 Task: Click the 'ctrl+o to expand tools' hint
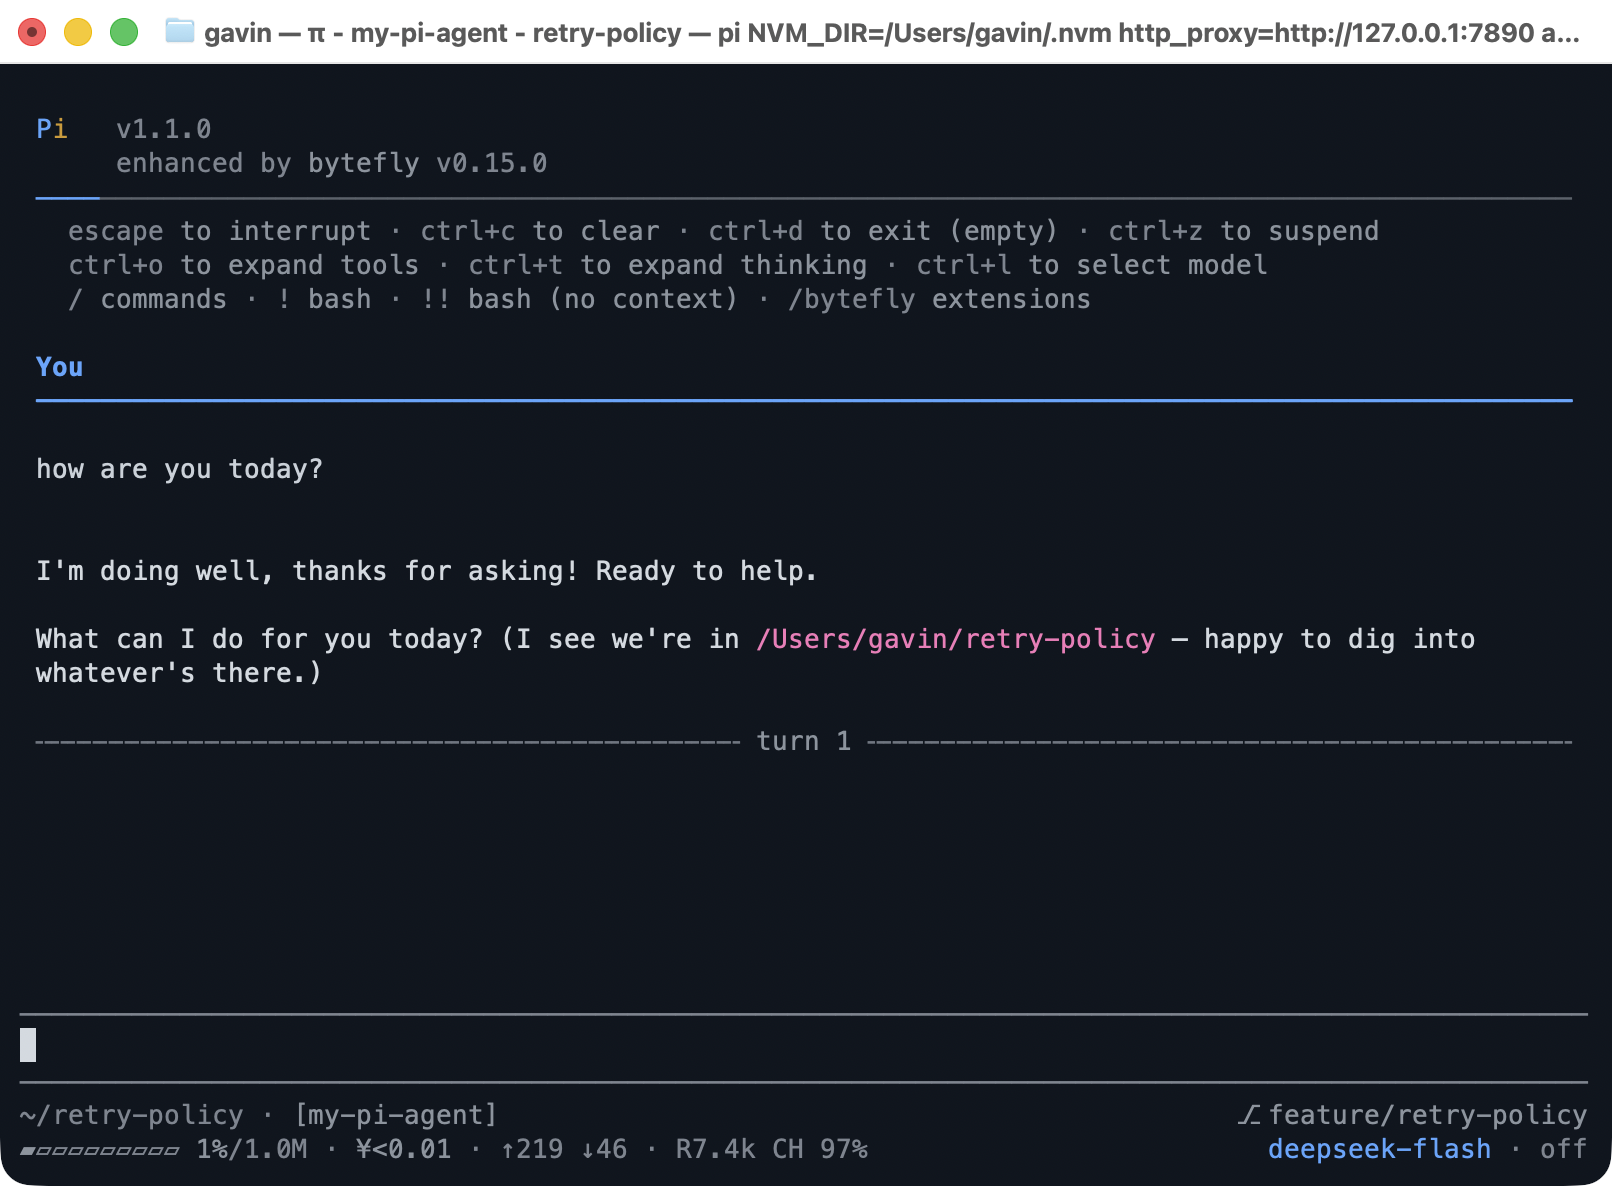(244, 265)
